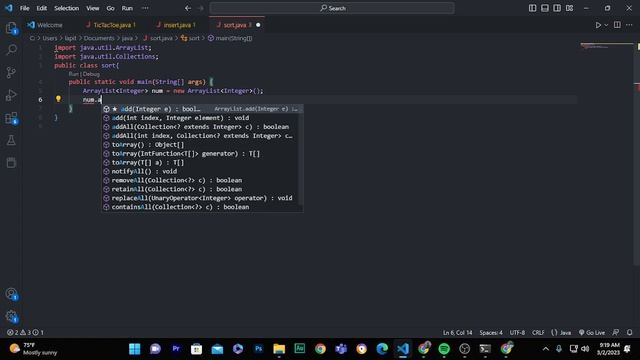Click the sort.java breadcrumb
The width and height of the screenshot is (640, 360).
tap(158, 38)
